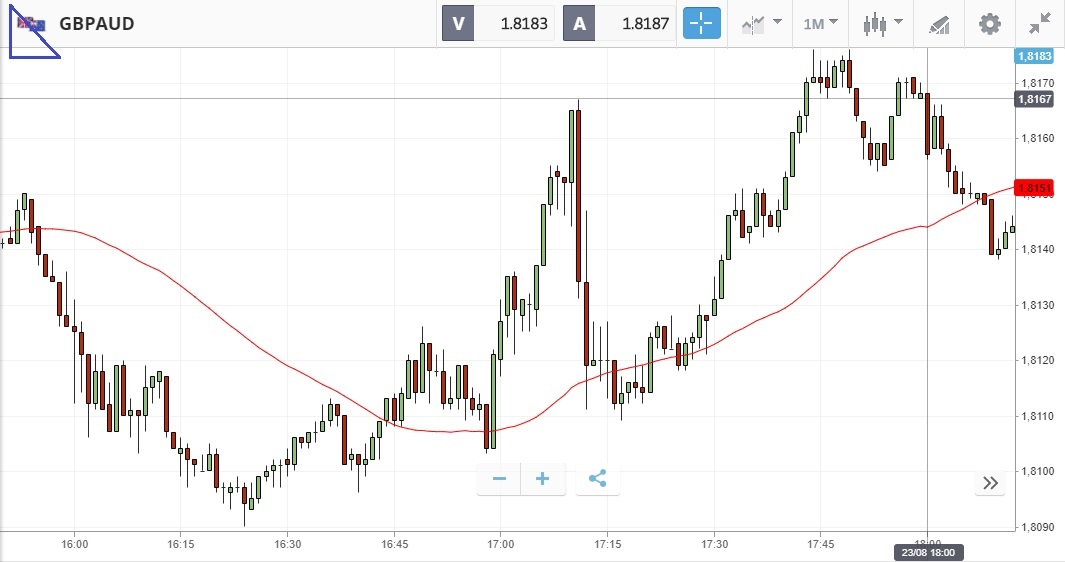Click the gray 1,8167 crosshair price label

coord(1033,99)
